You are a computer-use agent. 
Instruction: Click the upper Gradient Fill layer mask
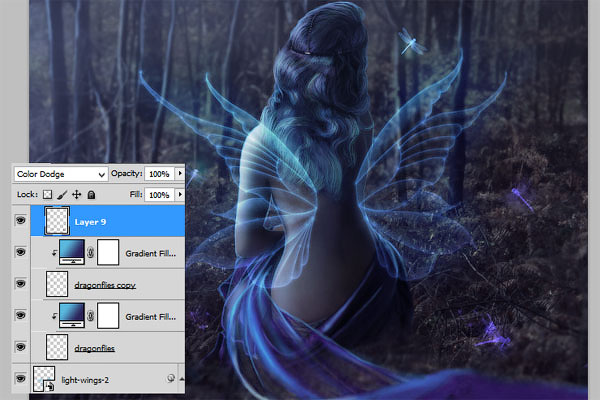pos(108,252)
